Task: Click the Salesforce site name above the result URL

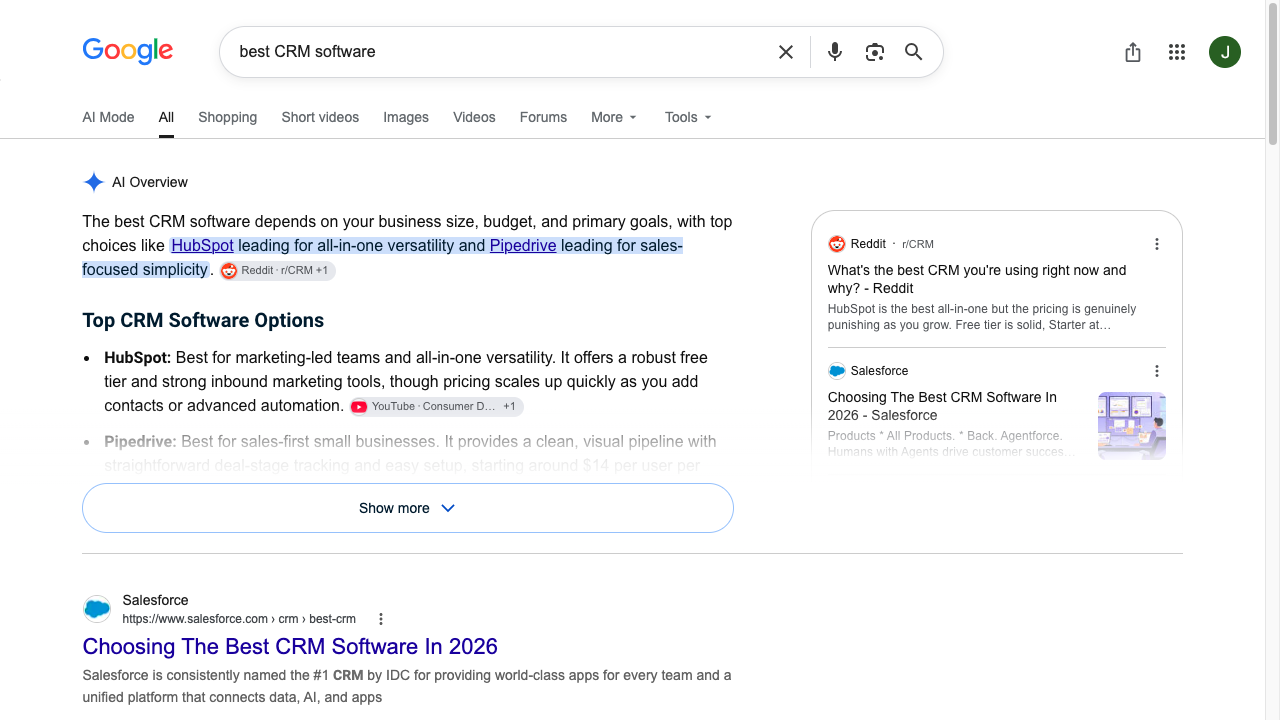Action: click(x=155, y=600)
